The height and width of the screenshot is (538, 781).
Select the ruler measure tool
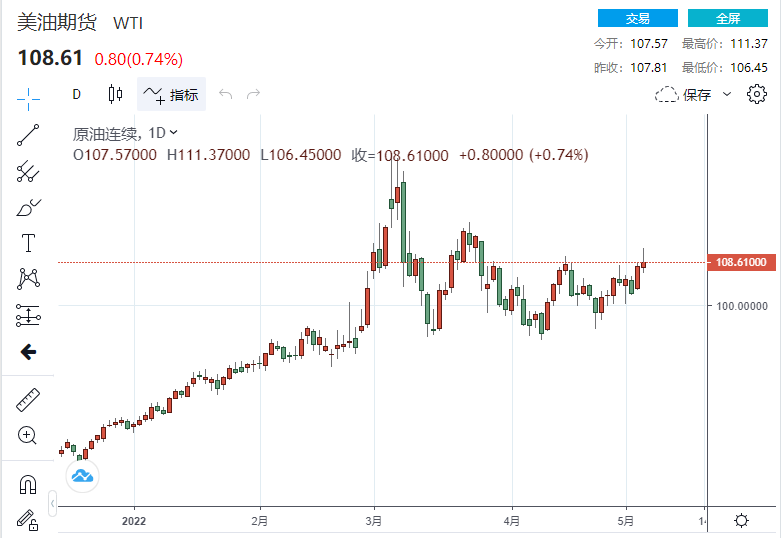click(x=28, y=400)
